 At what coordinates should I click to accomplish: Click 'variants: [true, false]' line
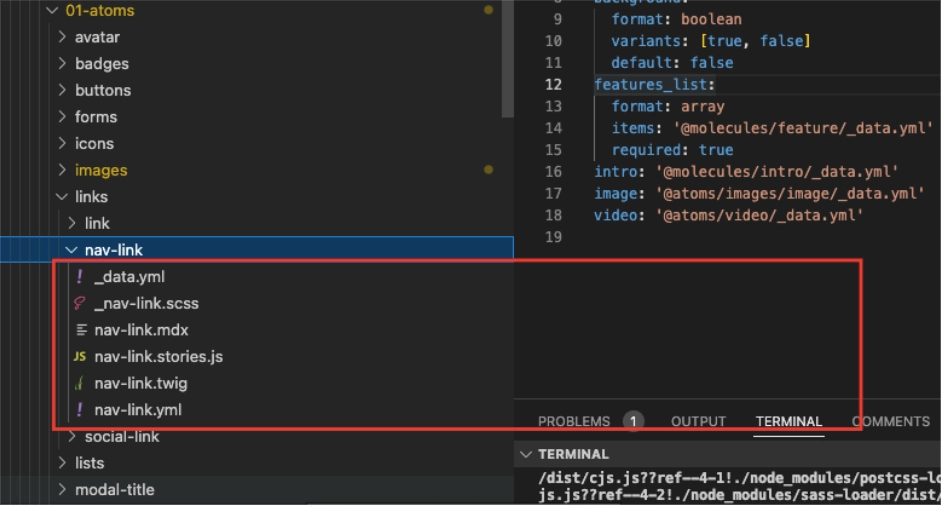(x=711, y=41)
